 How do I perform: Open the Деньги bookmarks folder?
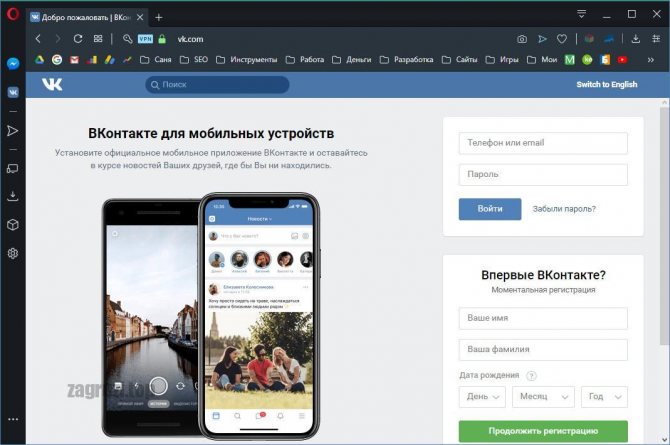[352, 60]
